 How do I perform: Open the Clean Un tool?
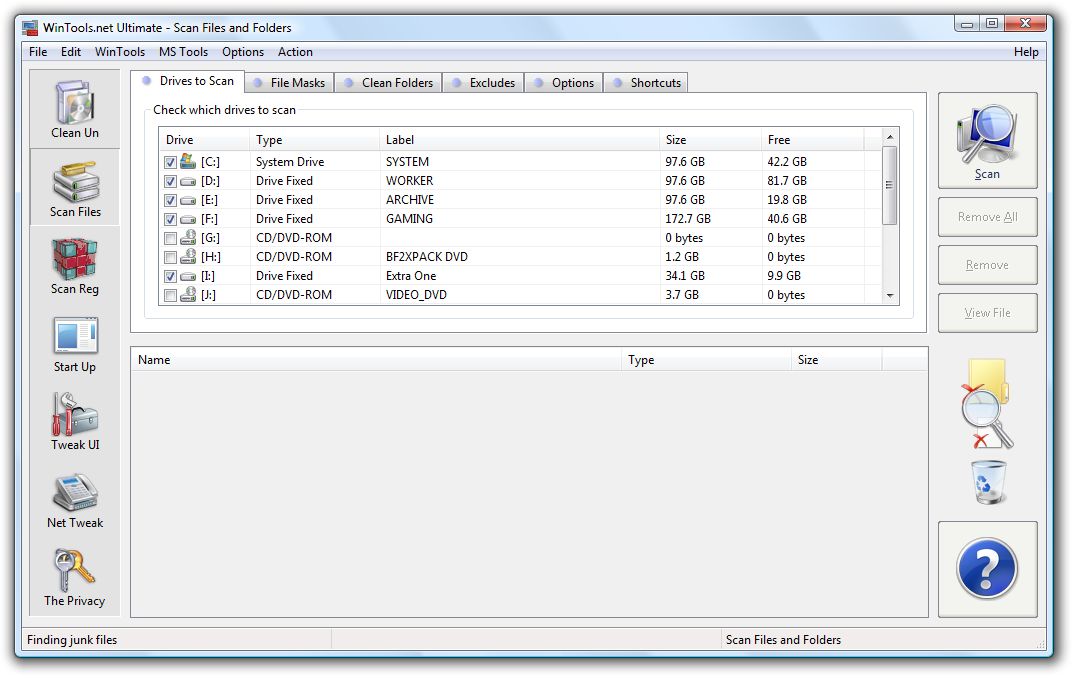[x=75, y=109]
